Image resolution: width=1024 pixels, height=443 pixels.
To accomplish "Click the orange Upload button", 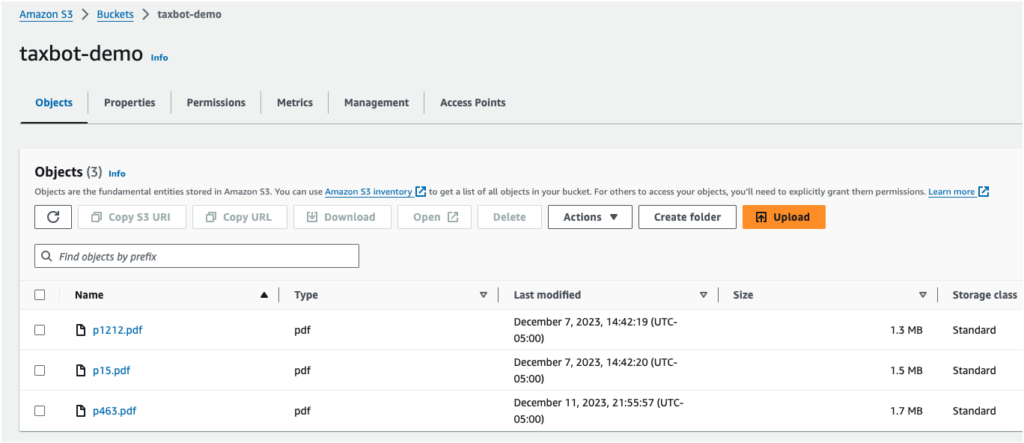I will [784, 217].
